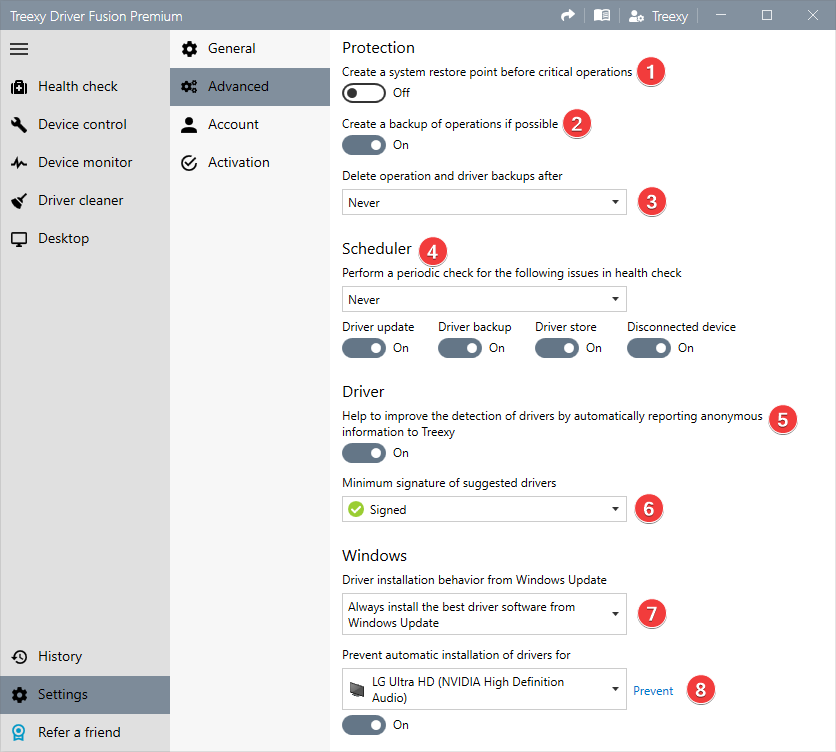Image resolution: width=836 pixels, height=752 pixels.
Task: Open the Activation tab
Action: coord(238,162)
